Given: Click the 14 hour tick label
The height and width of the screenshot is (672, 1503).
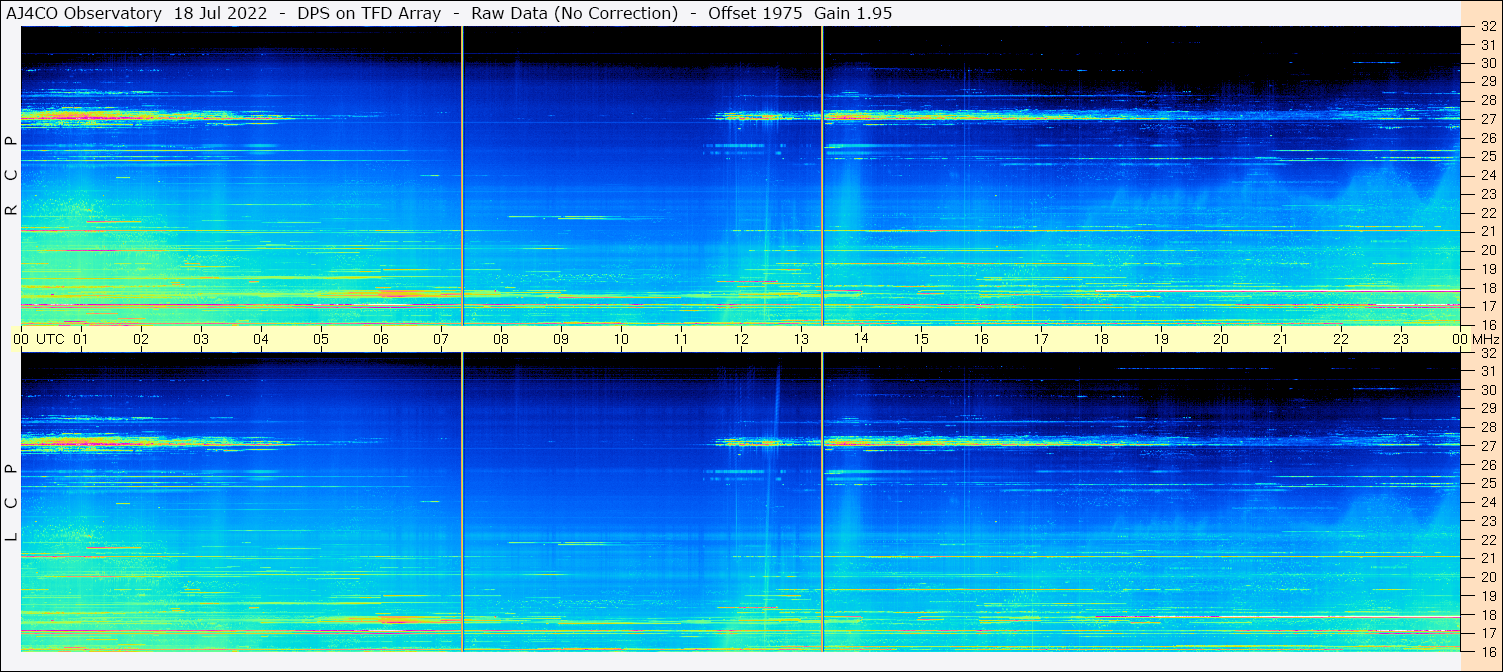Looking at the screenshot, I should pos(861,339).
